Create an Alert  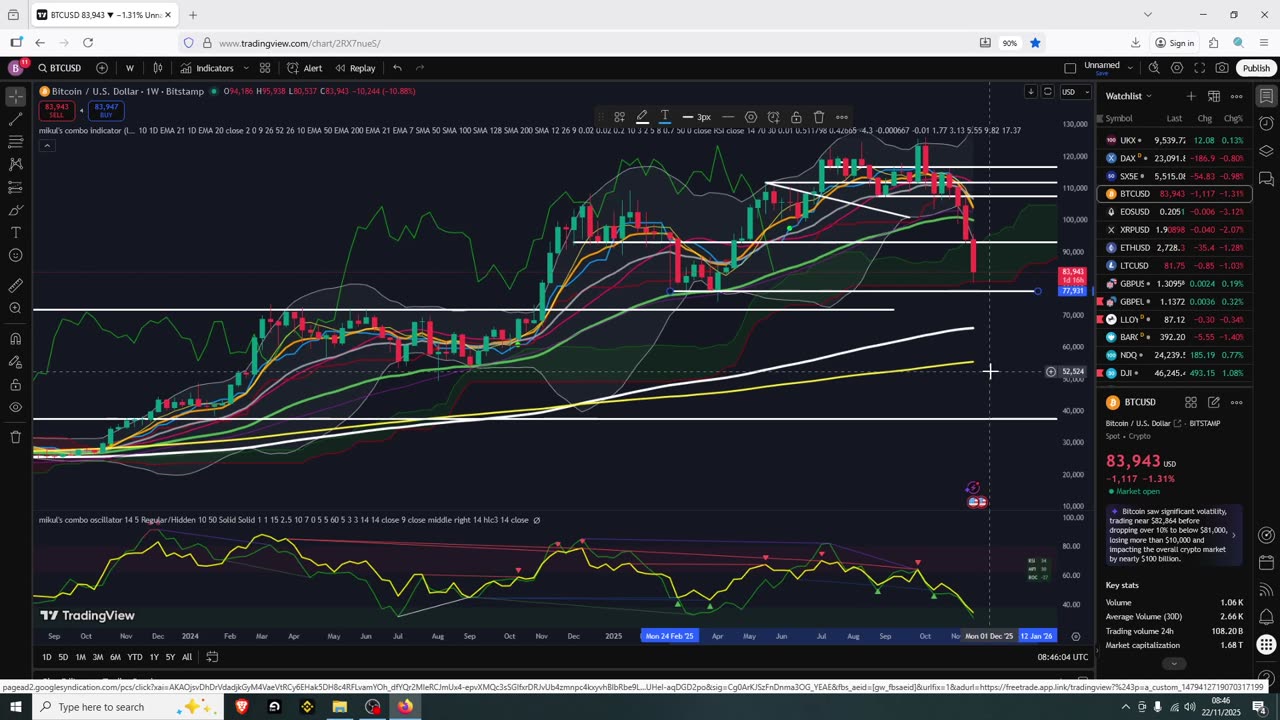pos(304,68)
